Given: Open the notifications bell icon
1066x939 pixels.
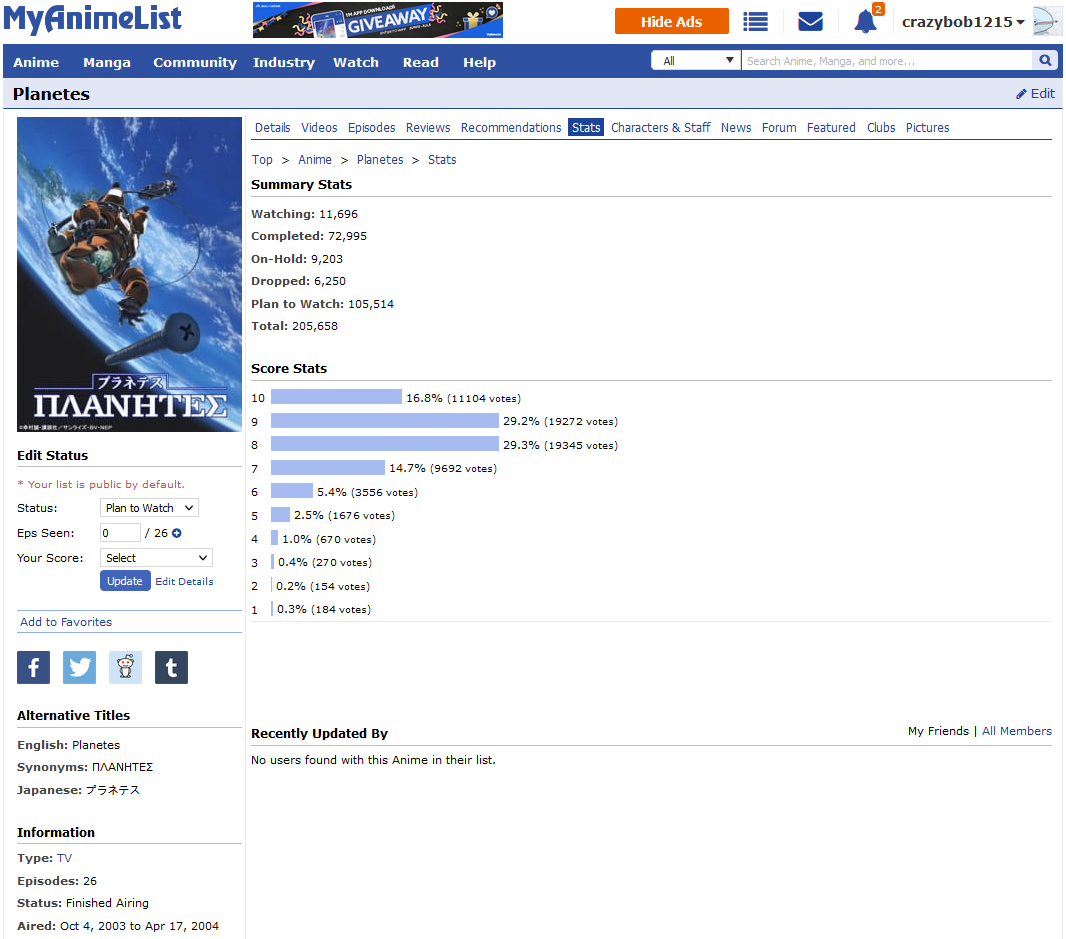Looking at the screenshot, I should (865, 21).
